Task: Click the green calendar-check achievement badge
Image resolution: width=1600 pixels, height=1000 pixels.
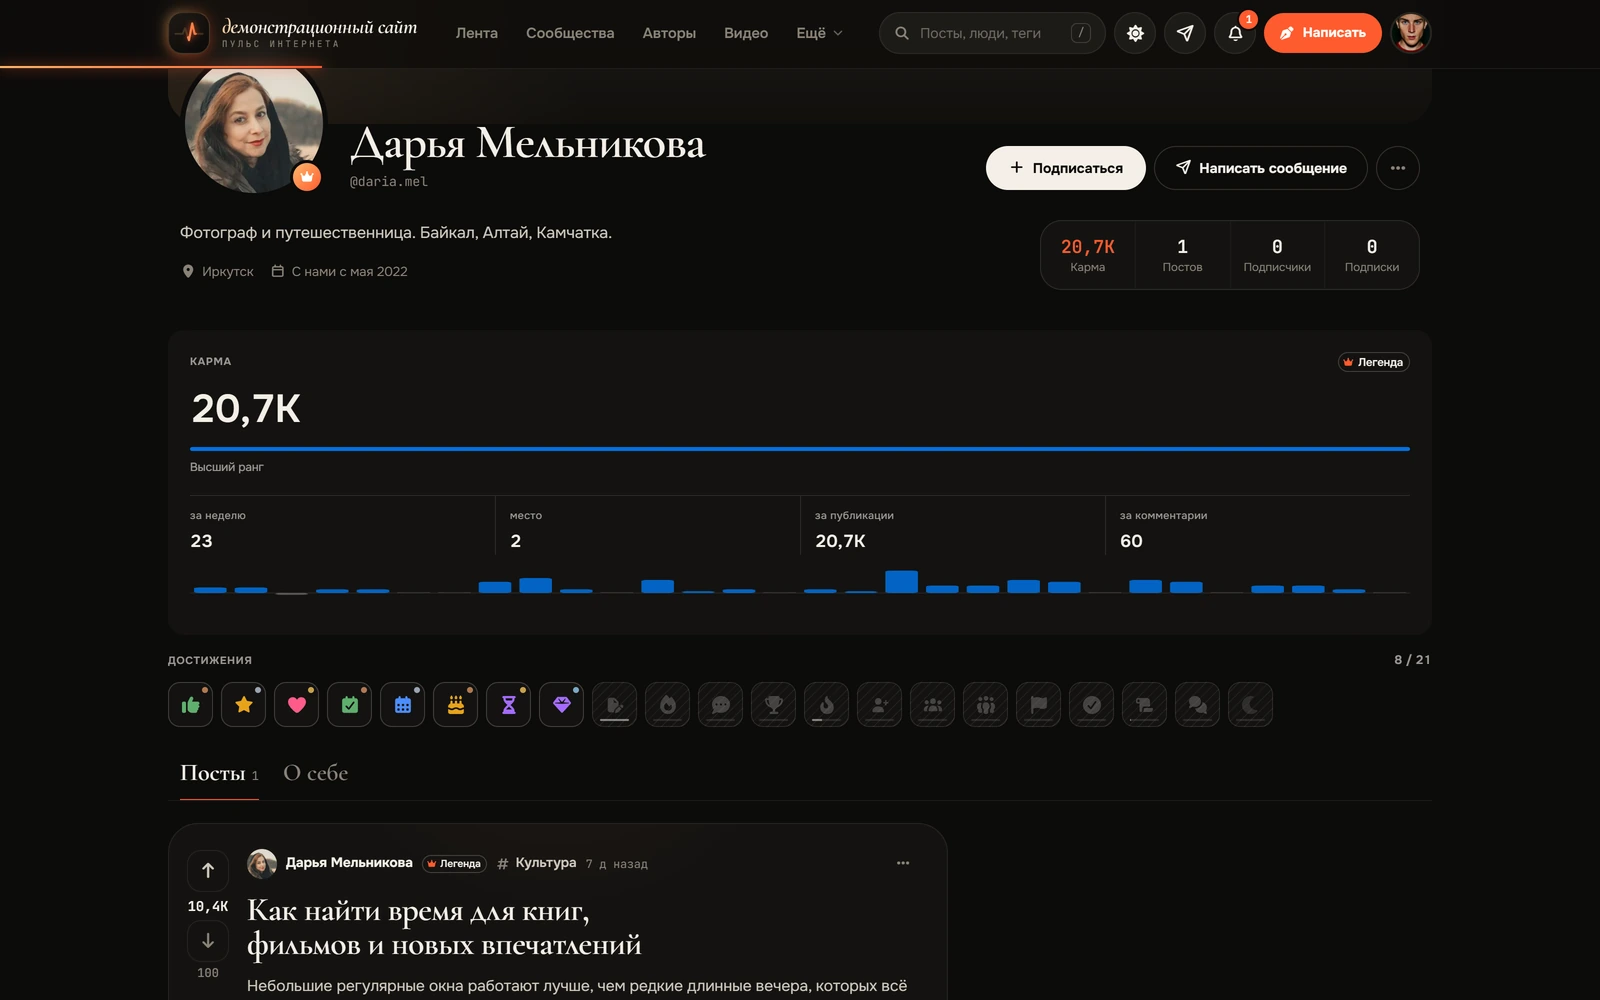Action: (349, 705)
